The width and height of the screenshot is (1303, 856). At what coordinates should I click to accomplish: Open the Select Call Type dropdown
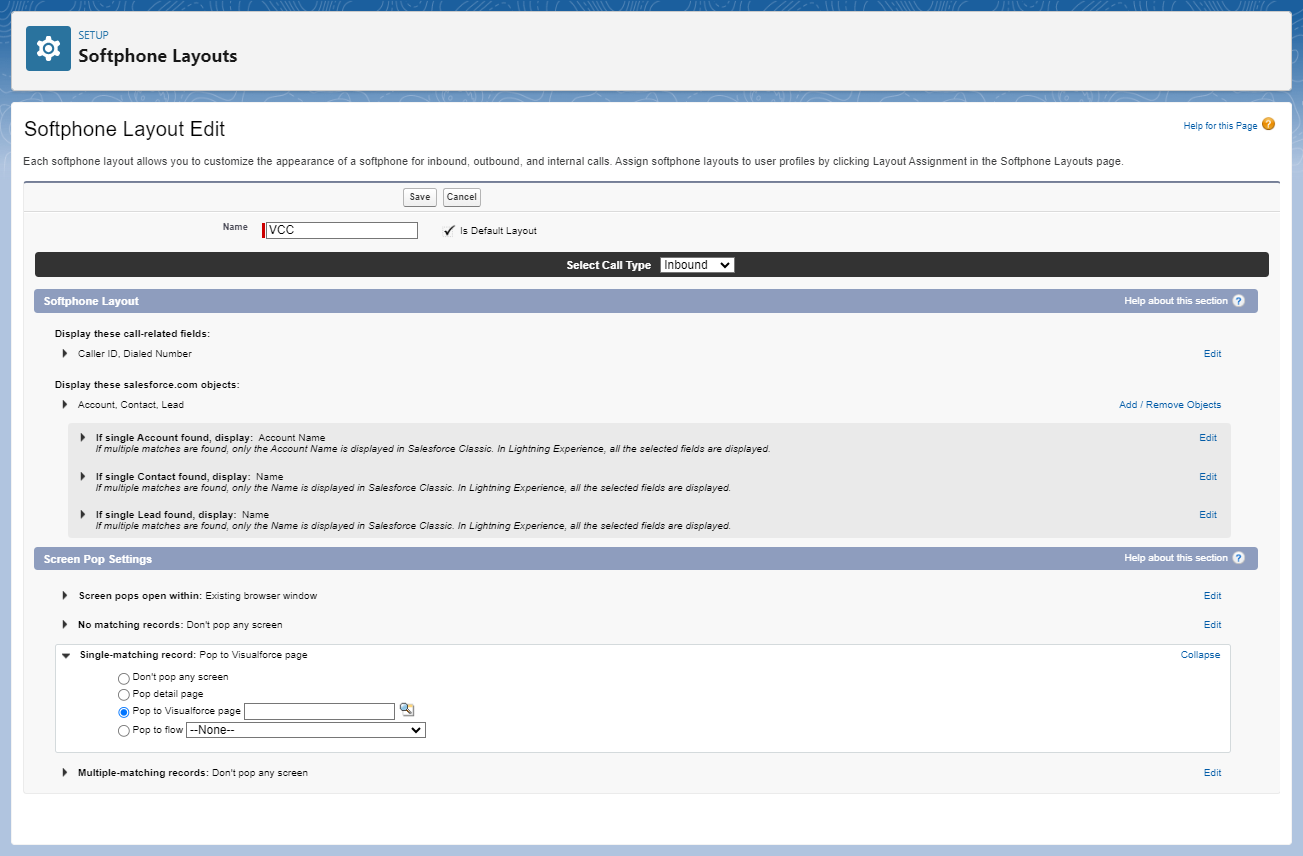(x=697, y=265)
